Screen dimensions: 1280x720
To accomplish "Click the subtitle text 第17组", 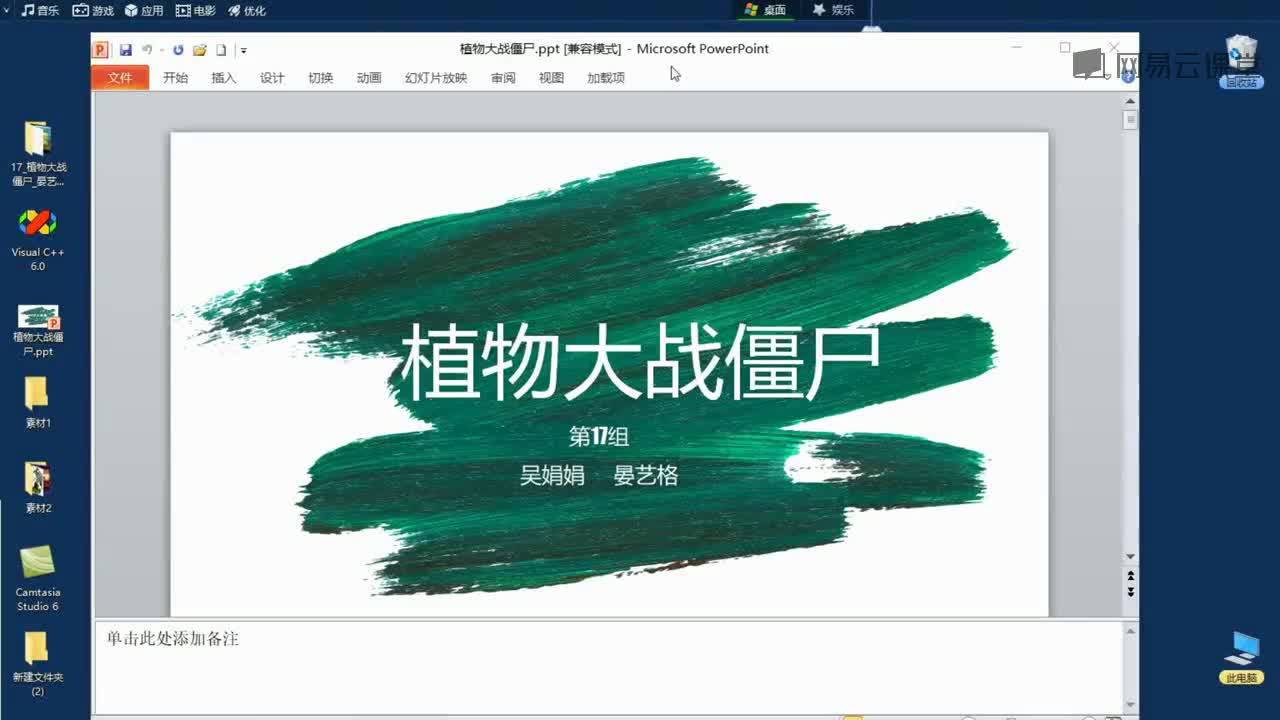I will pyautogui.click(x=599, y=437).
